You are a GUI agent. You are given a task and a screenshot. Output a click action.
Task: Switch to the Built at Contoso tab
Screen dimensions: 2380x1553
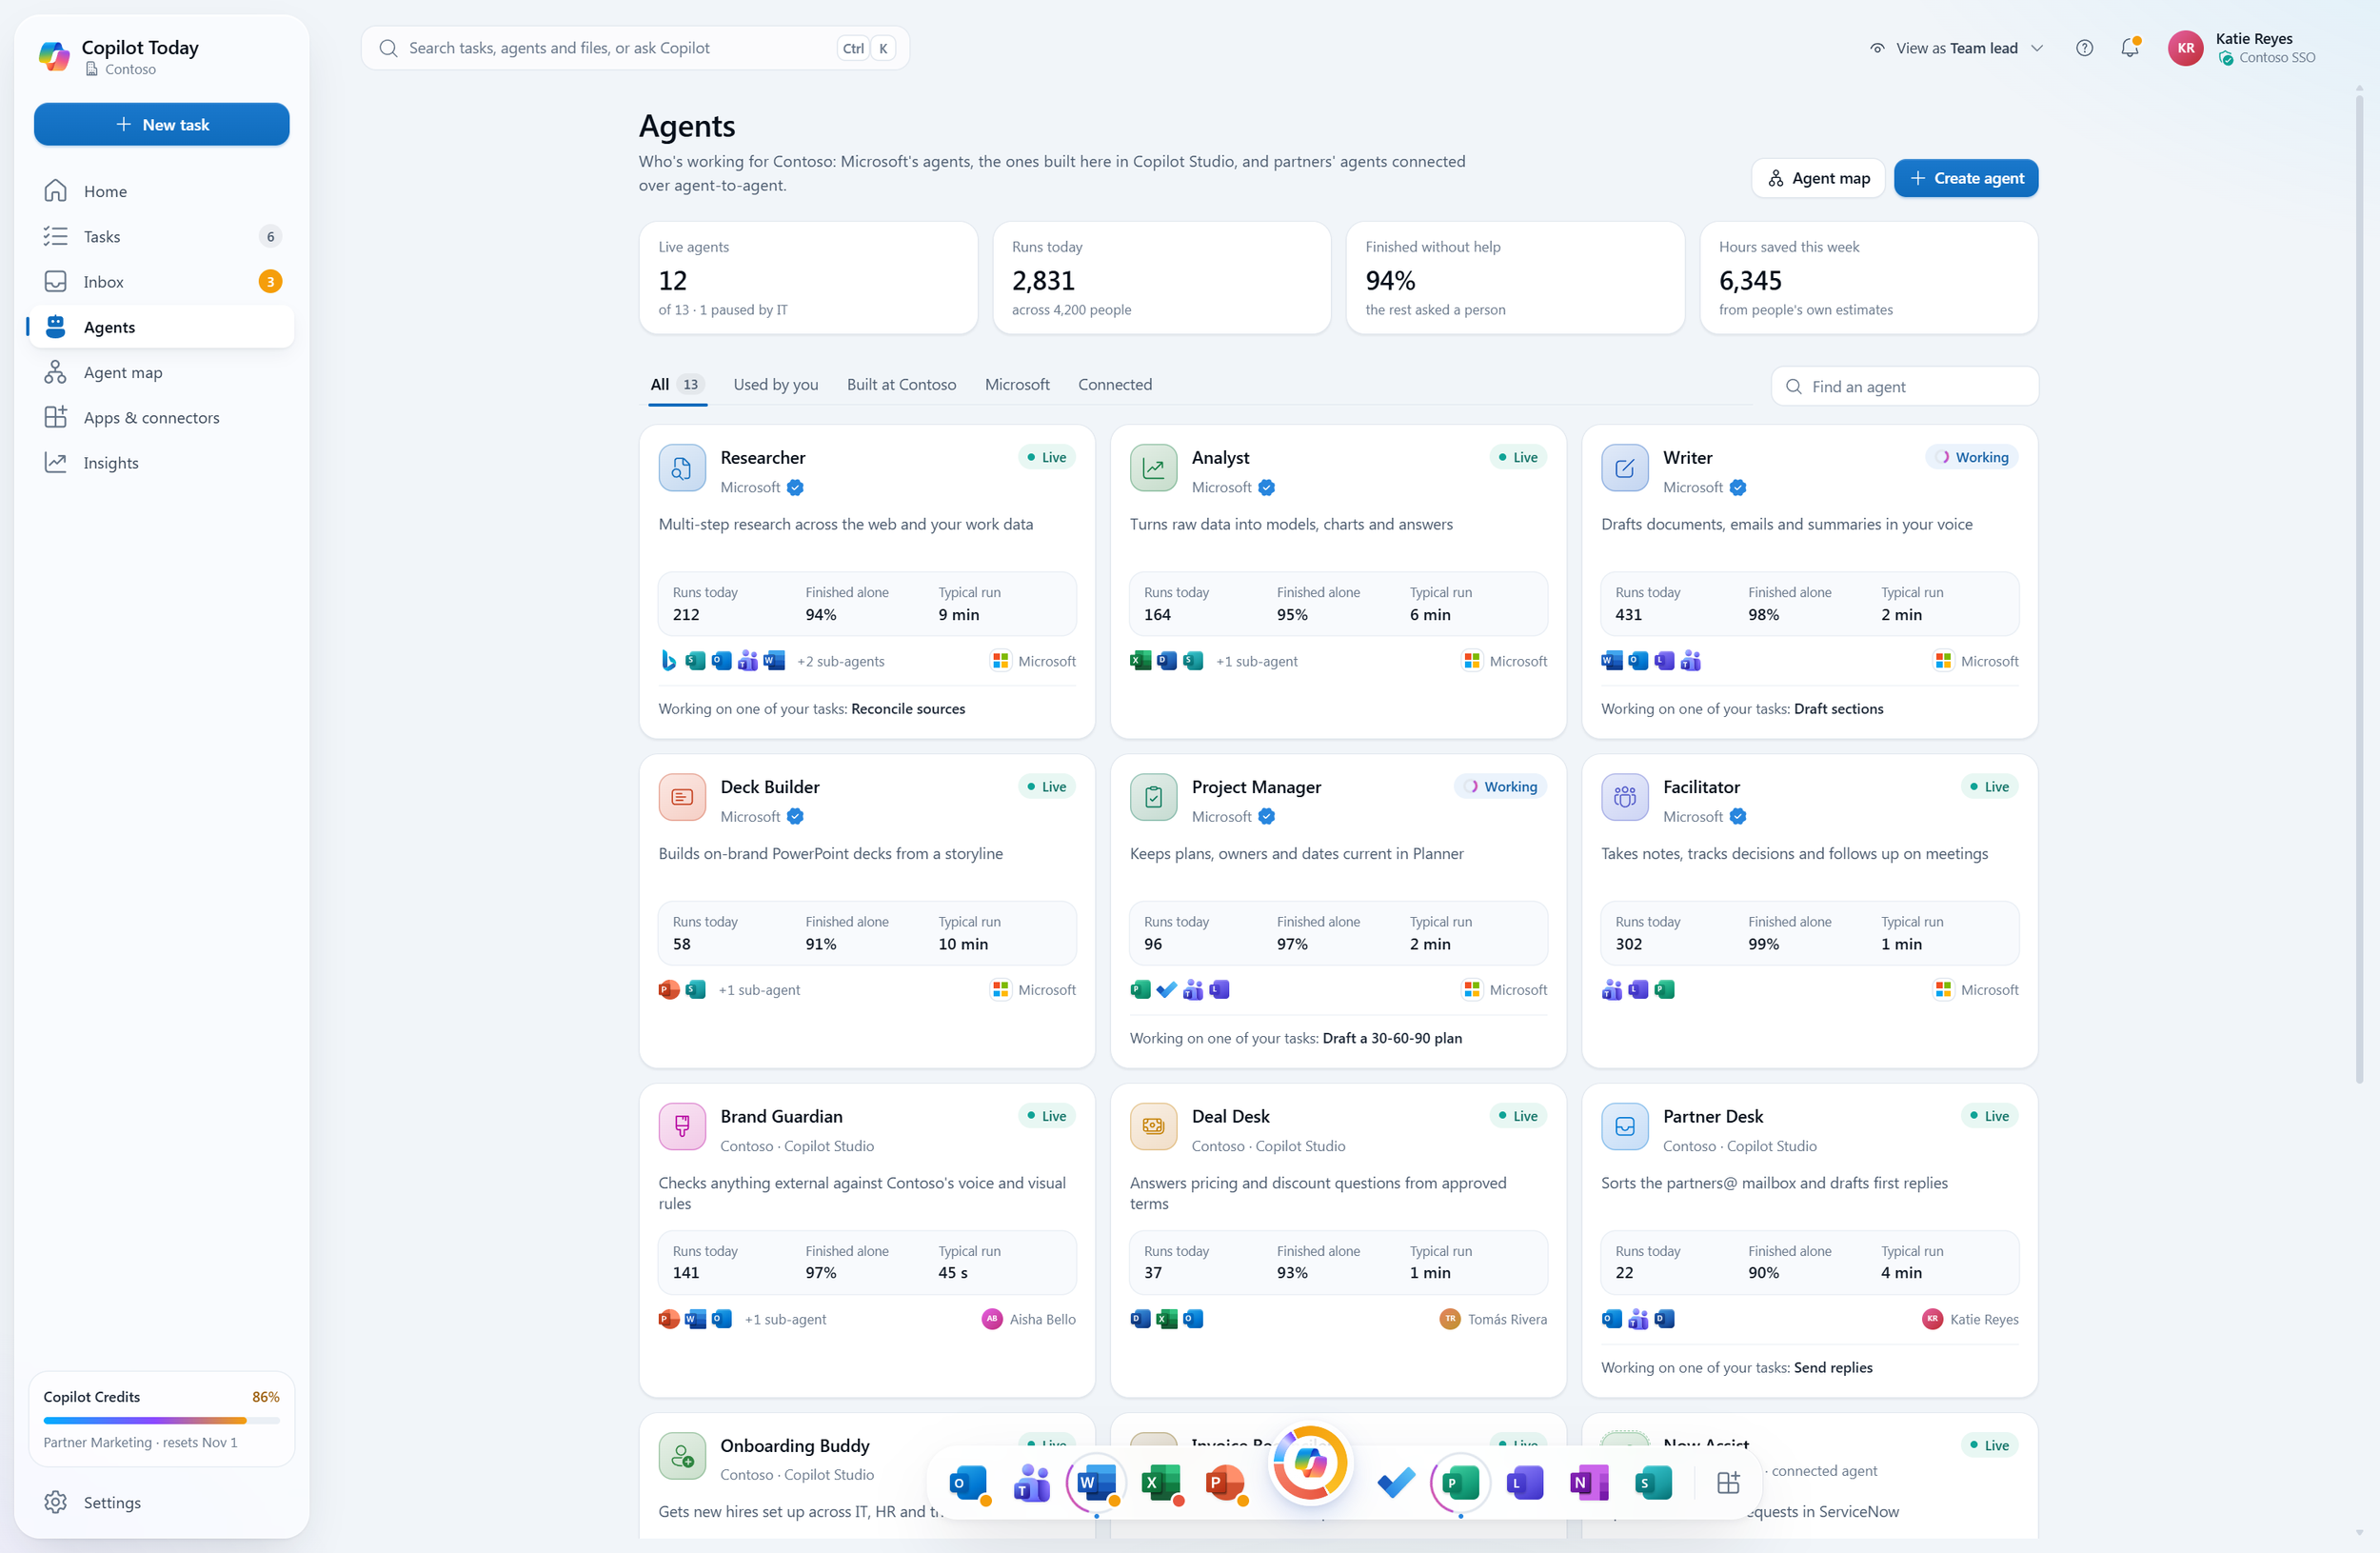901,385
